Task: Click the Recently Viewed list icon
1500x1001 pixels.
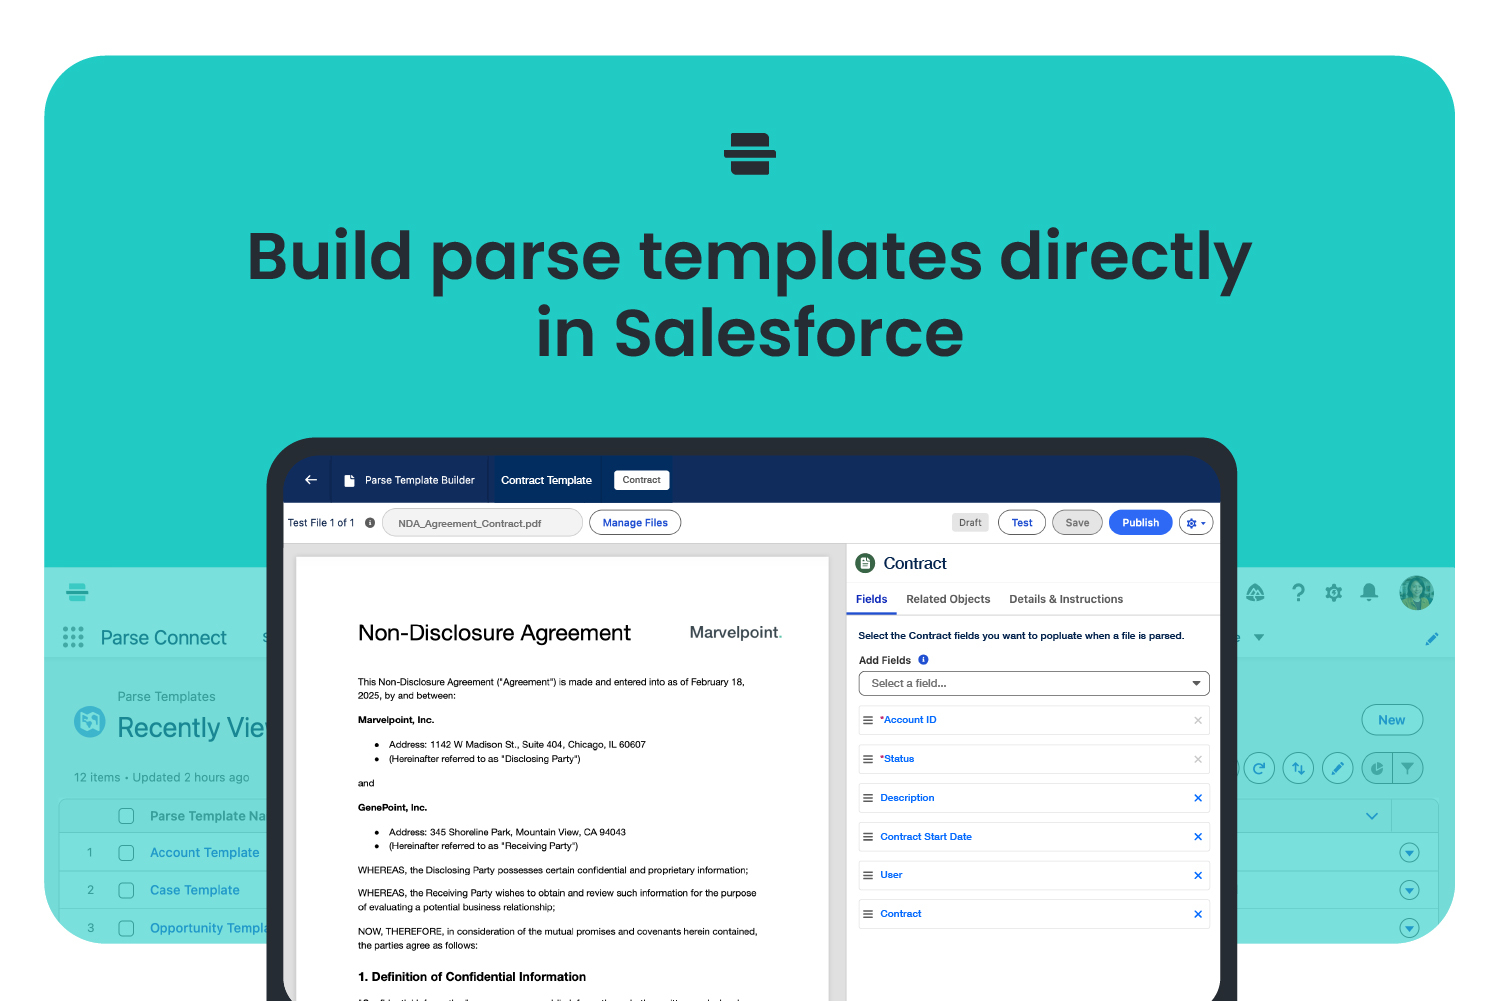Action: coord(90,721)
